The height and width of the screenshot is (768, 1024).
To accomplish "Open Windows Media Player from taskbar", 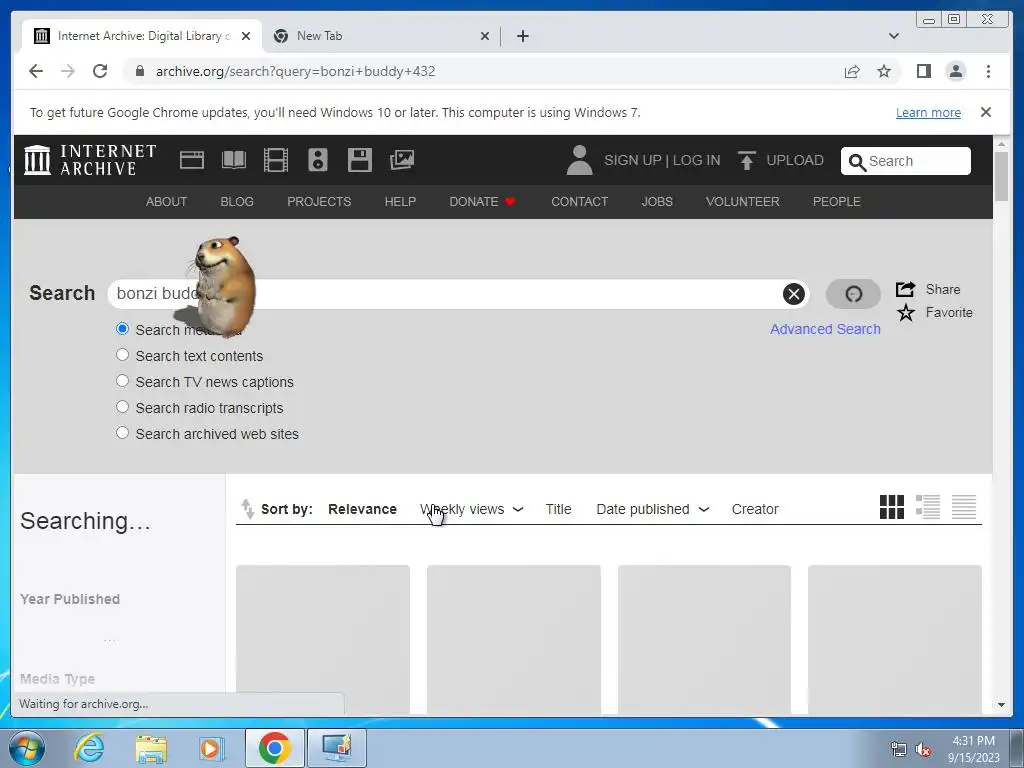I will [x=211, y=748].
